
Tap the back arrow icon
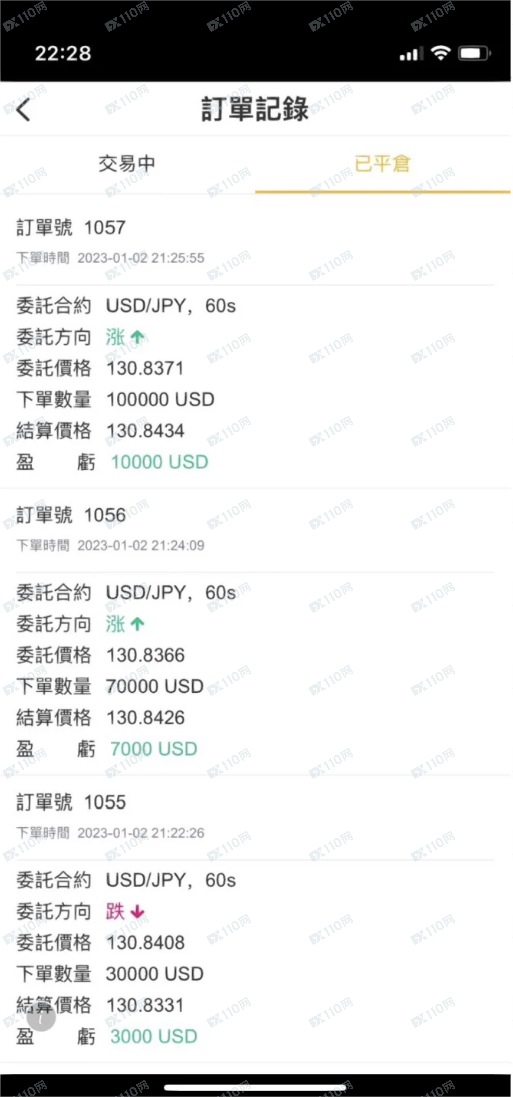coord(24,110)
